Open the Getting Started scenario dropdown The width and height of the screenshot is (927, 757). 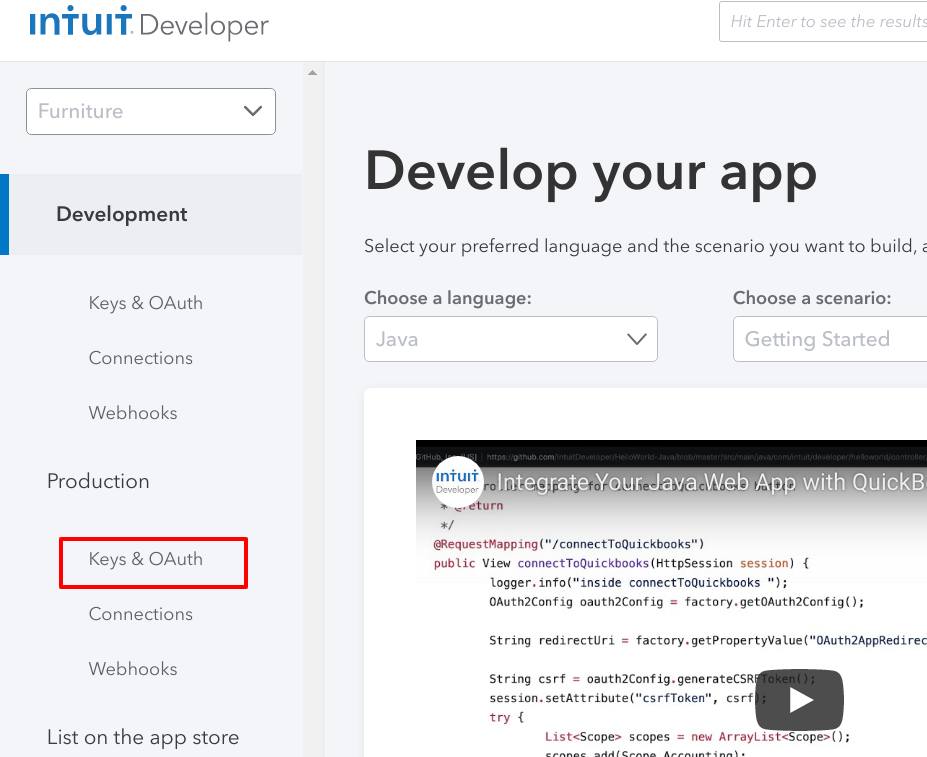tap(830, 339)
